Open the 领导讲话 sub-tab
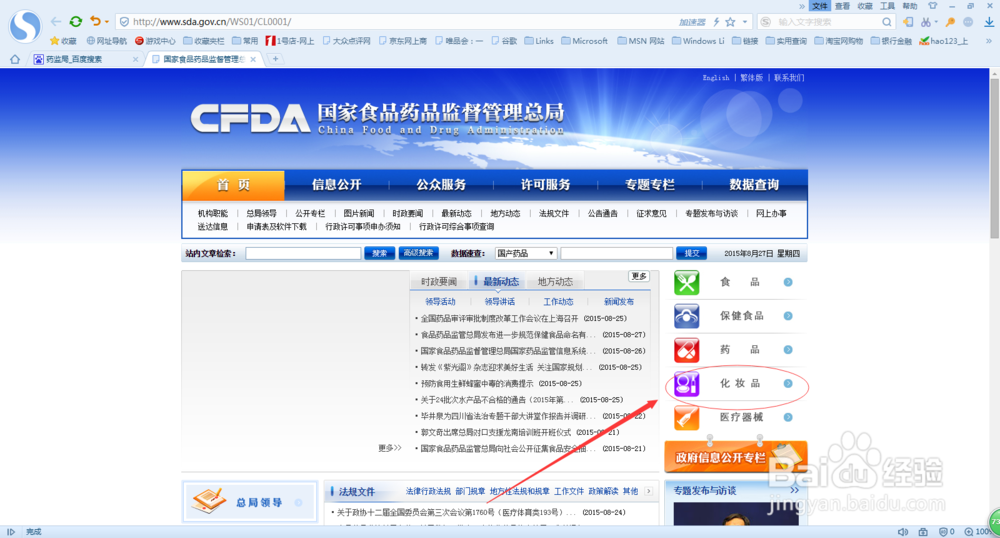 coord(499,302)
